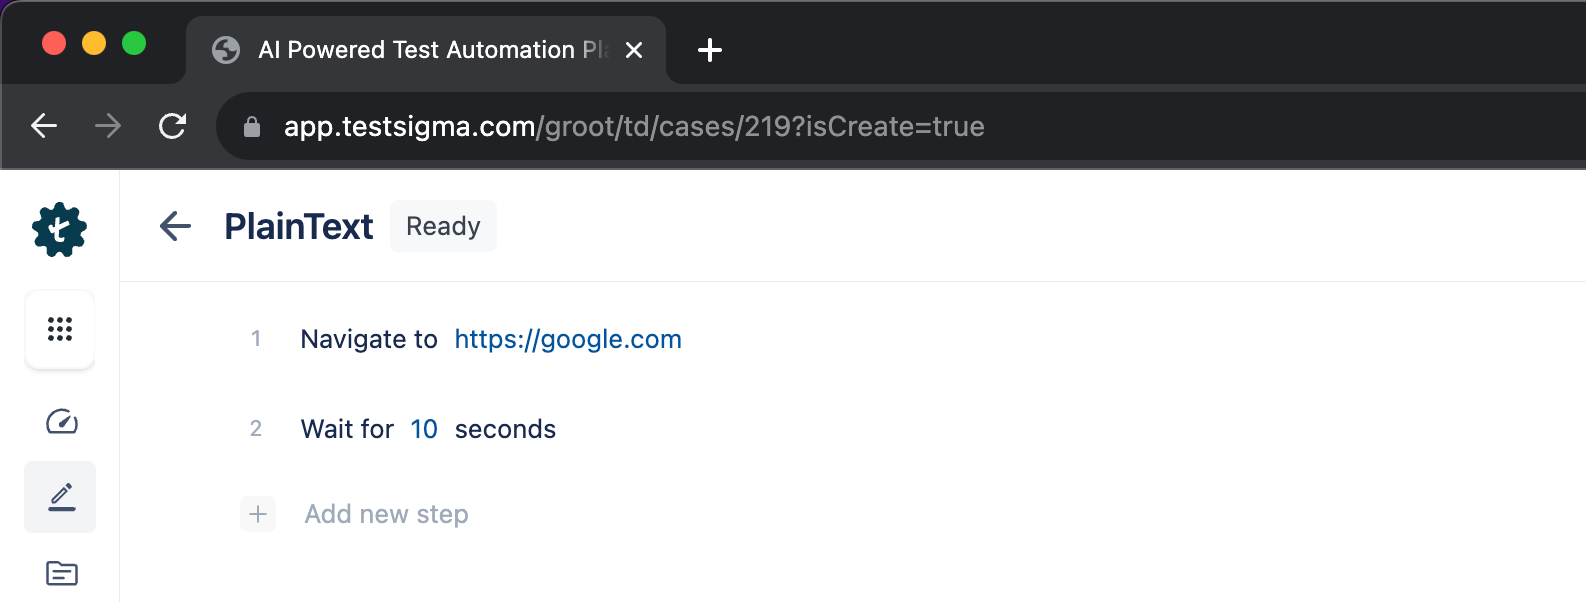Screen dimensions: 1586x602
Task: Click the https://google.com link in step 1
Action: click(568, 339)
